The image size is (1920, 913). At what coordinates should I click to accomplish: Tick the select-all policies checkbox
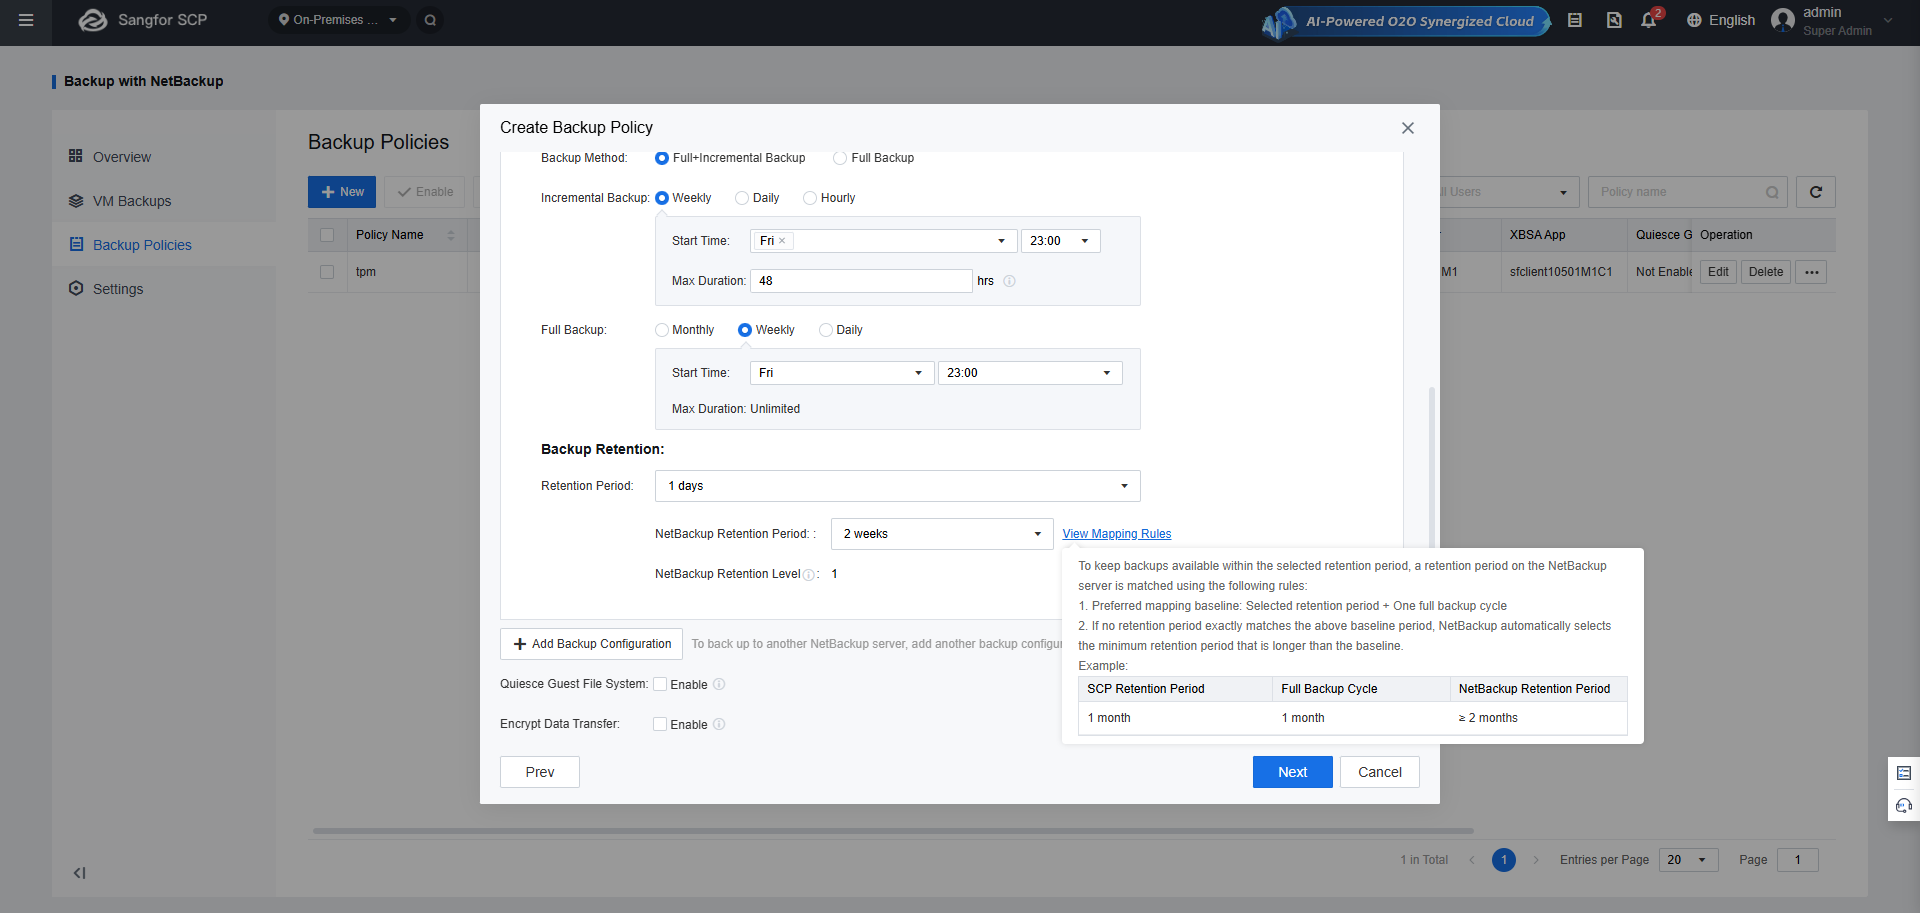pos(327,235)
